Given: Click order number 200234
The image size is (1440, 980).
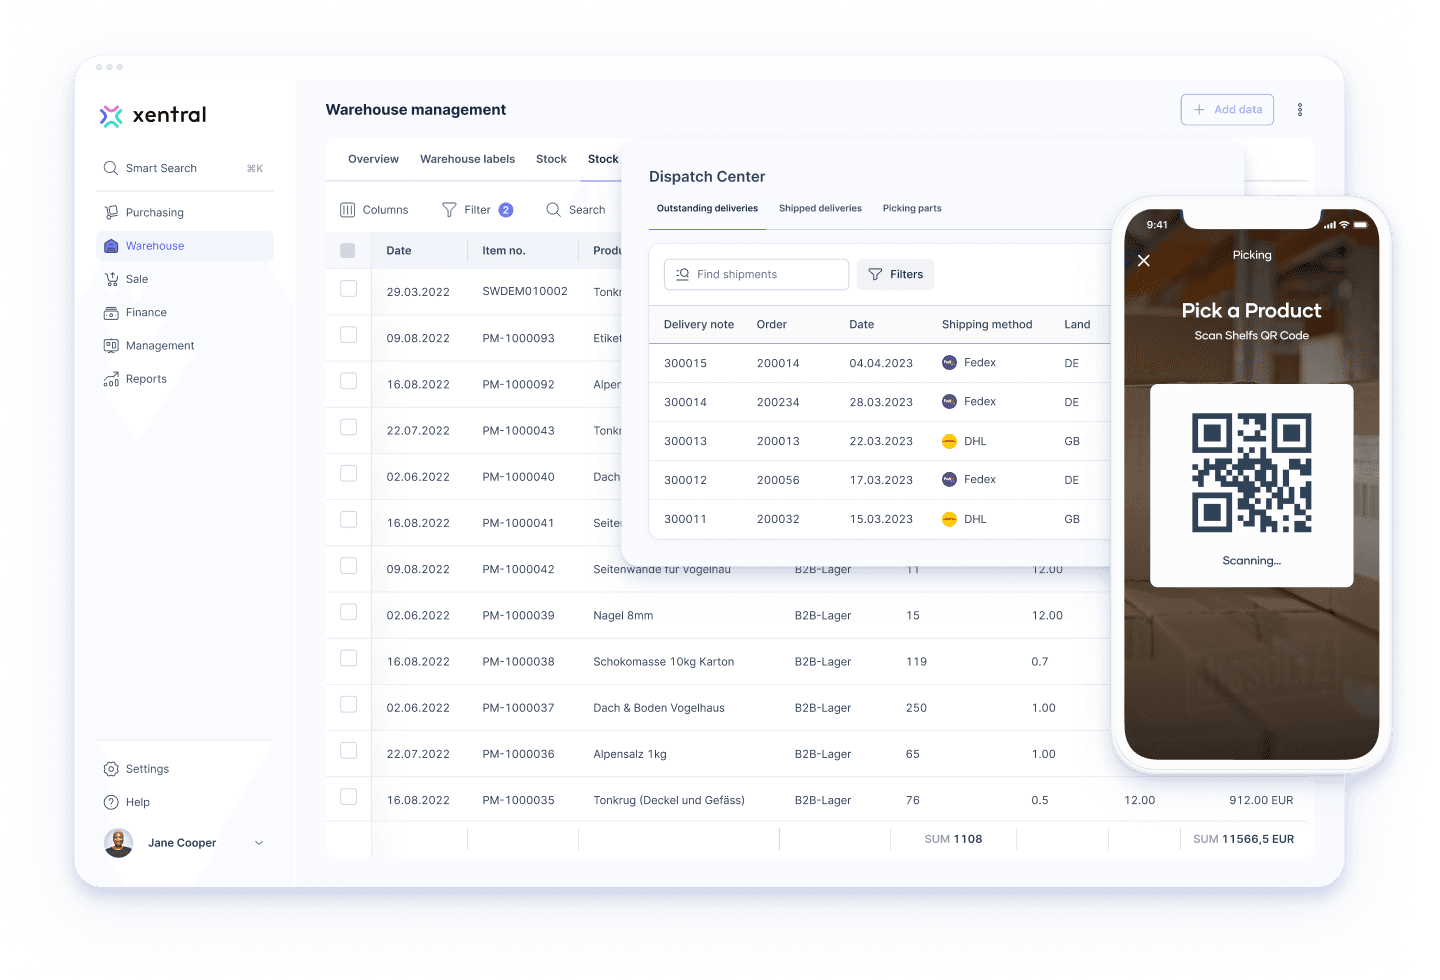Looking at the screenshot, I should tap(778, 403).
